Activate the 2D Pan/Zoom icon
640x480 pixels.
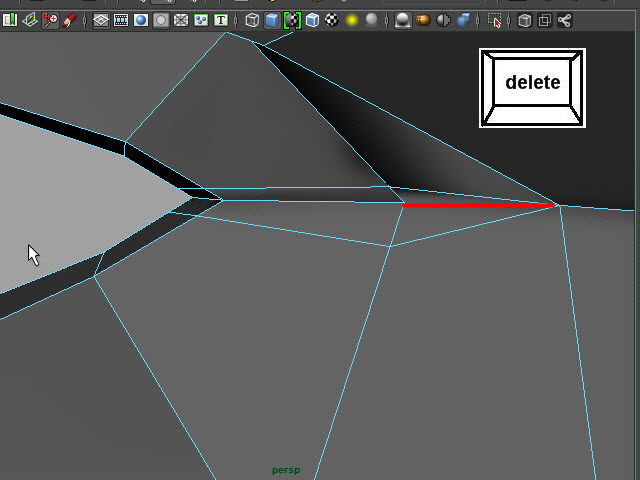[50, 20]
